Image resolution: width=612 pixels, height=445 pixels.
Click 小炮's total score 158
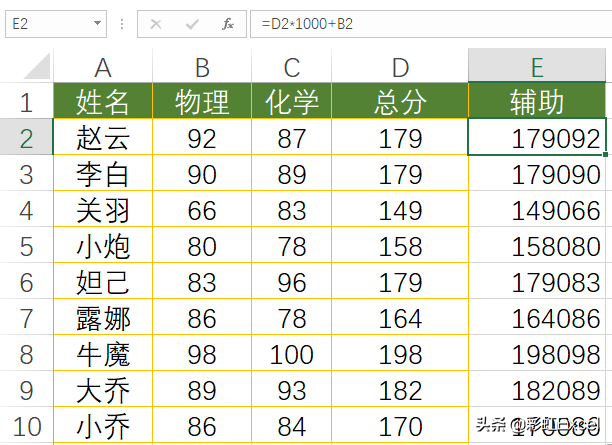tap(400, 245)
